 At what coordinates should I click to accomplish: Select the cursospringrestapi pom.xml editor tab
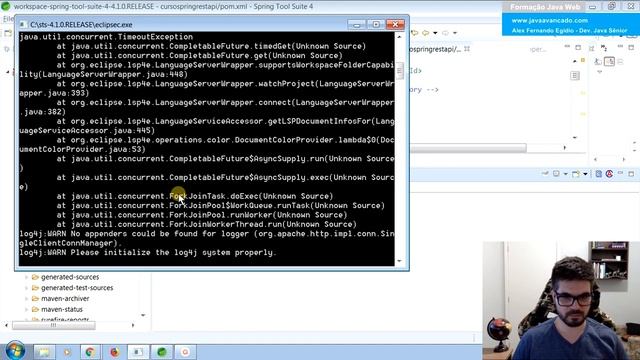(435, 49)
